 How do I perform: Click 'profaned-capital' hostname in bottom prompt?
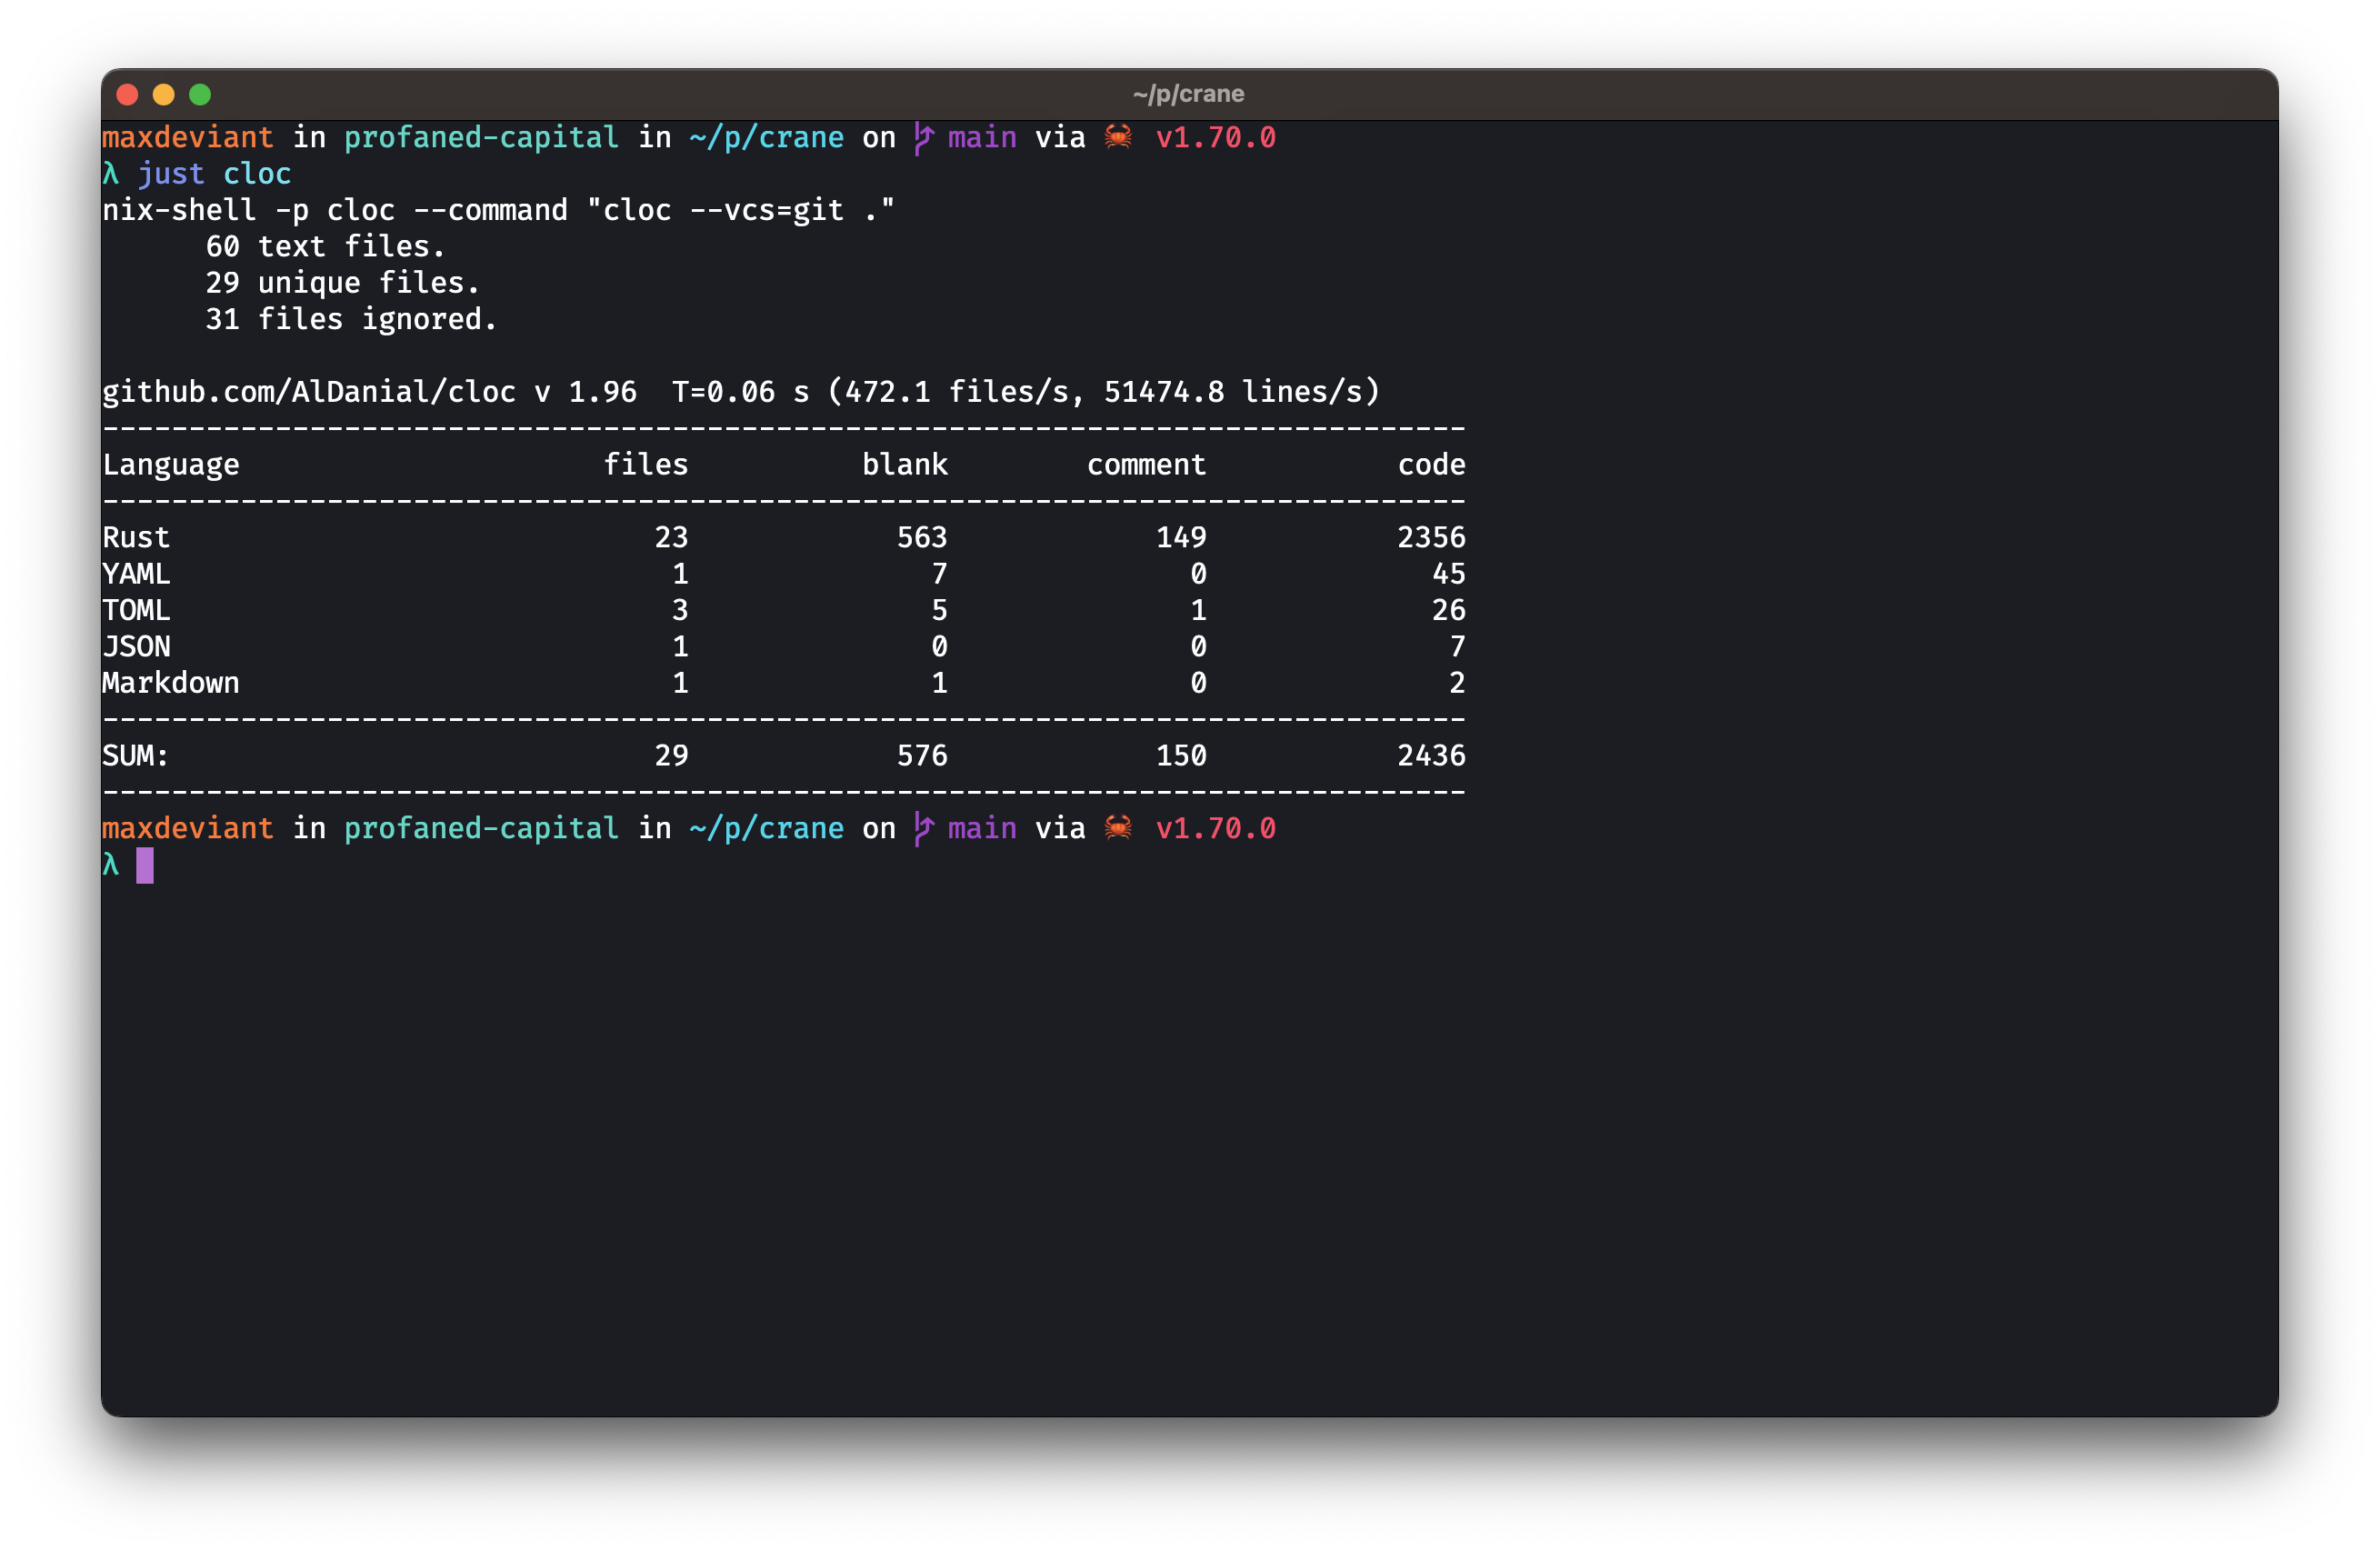pyautogui.click(x=482, y=829)
